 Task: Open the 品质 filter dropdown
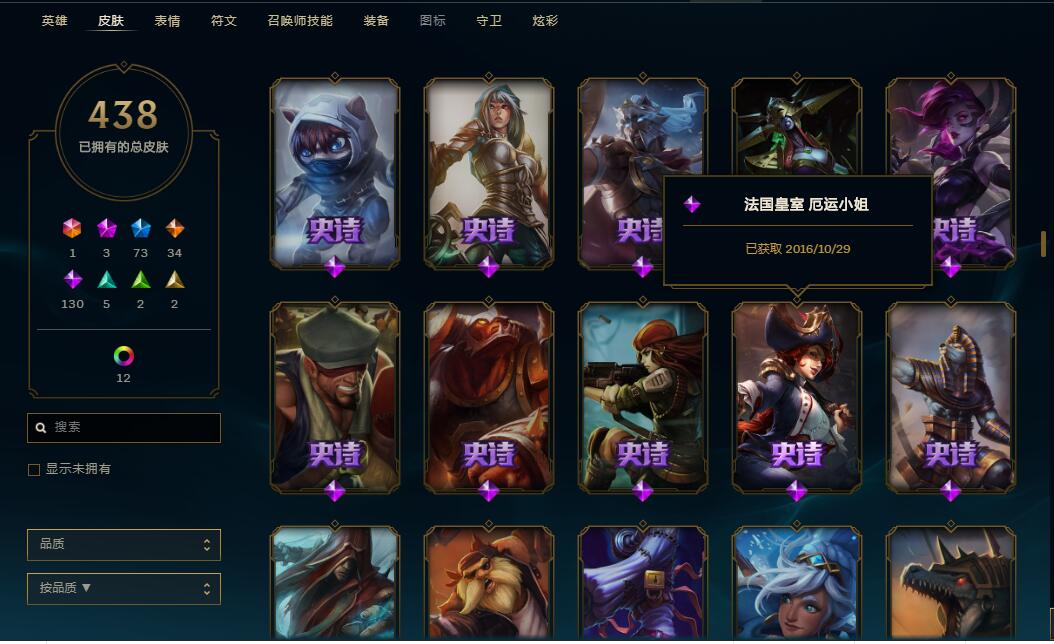click(x=124, y=545)
